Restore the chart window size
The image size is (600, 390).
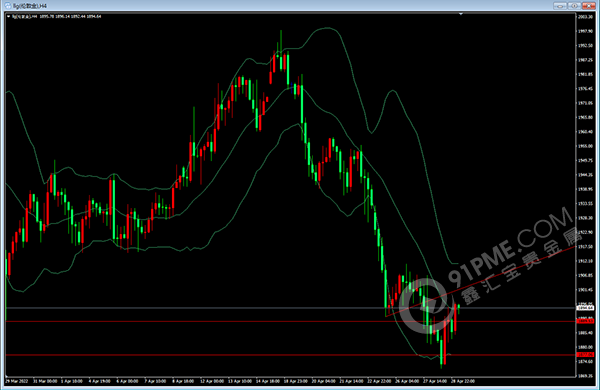pyautogui.click(x=574, y=6)
